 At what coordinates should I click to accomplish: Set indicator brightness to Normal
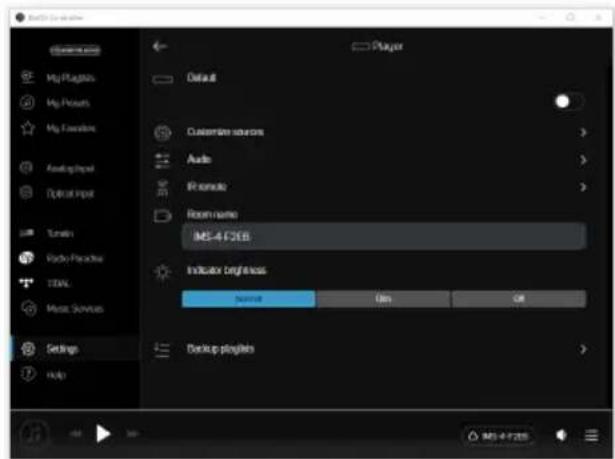point(249,299)
